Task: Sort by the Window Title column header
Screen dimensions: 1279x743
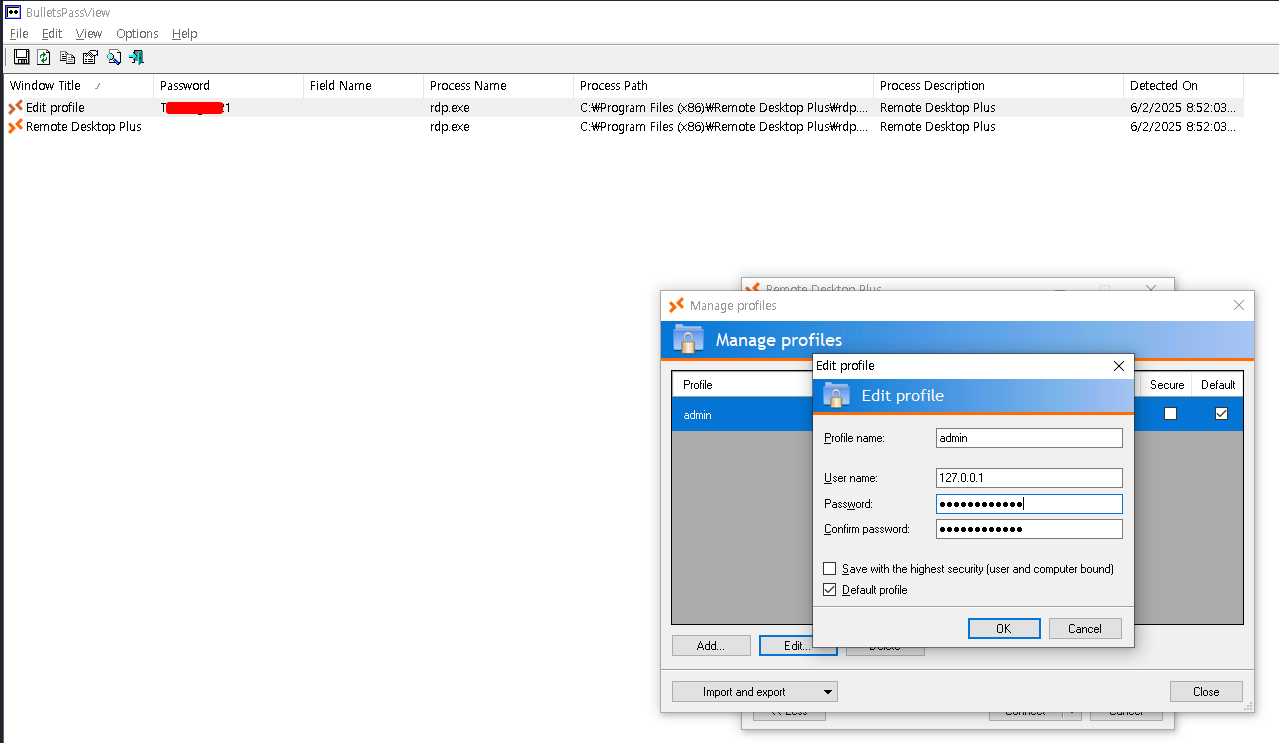Action: click(78, 86)
